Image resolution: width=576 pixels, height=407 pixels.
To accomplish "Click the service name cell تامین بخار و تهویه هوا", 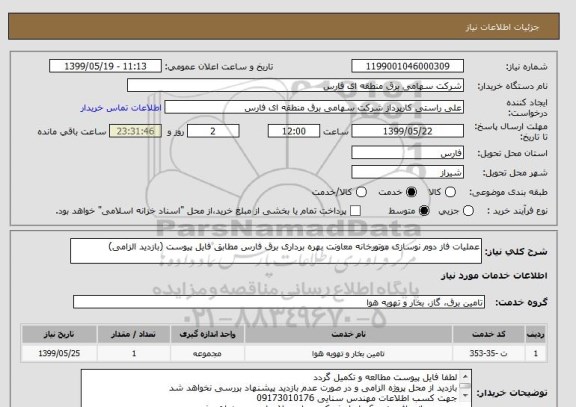I will [348, 353].
